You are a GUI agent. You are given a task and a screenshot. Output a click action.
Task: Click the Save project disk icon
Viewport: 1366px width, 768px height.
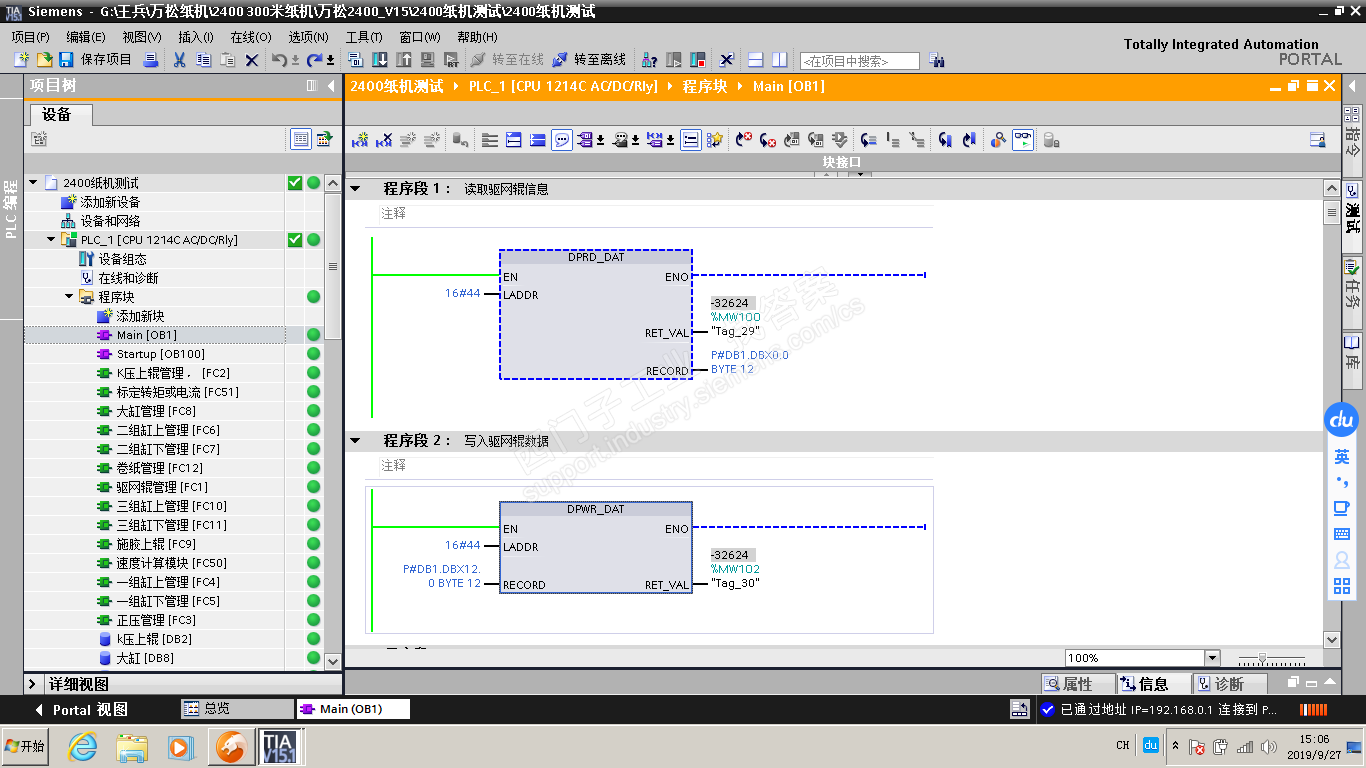66,60
